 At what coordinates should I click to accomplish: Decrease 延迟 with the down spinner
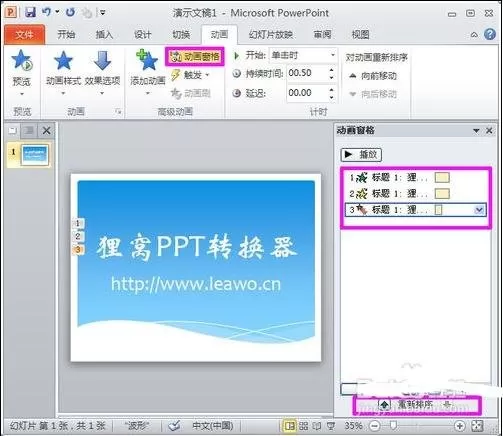[x=331, y=97]
